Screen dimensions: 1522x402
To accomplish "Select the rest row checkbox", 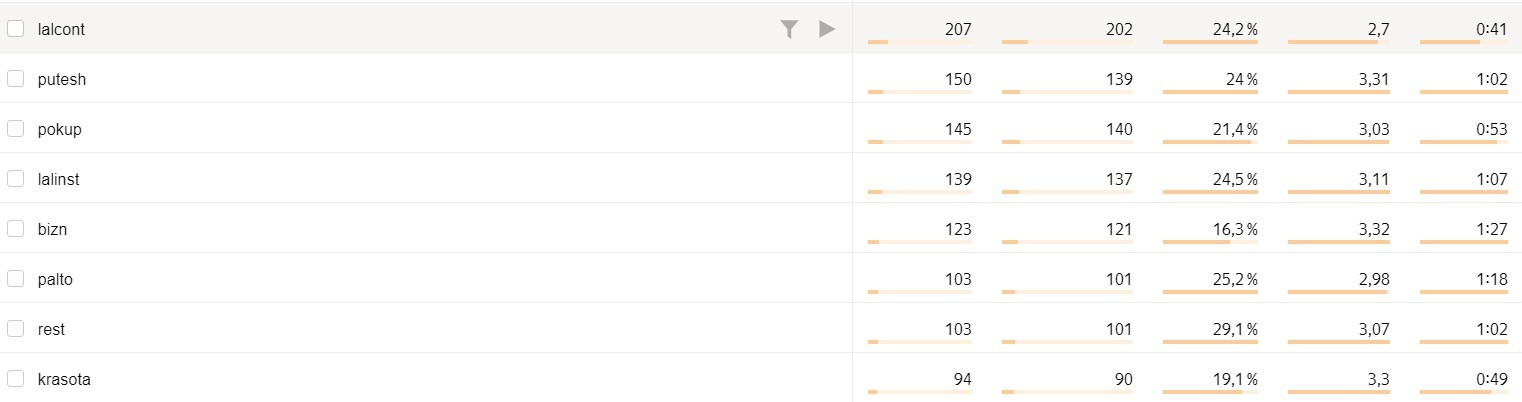I will (15, 329).
